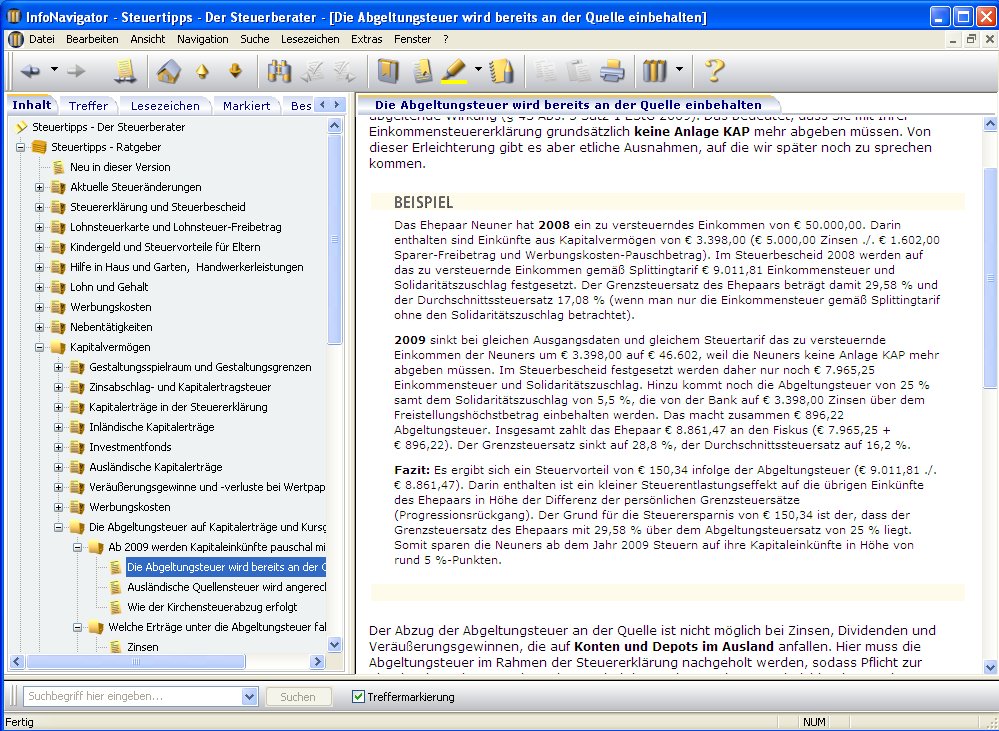
Task: Open the back-history dropdown arrow
Action: pyautogui.click(x=54, y=69)
